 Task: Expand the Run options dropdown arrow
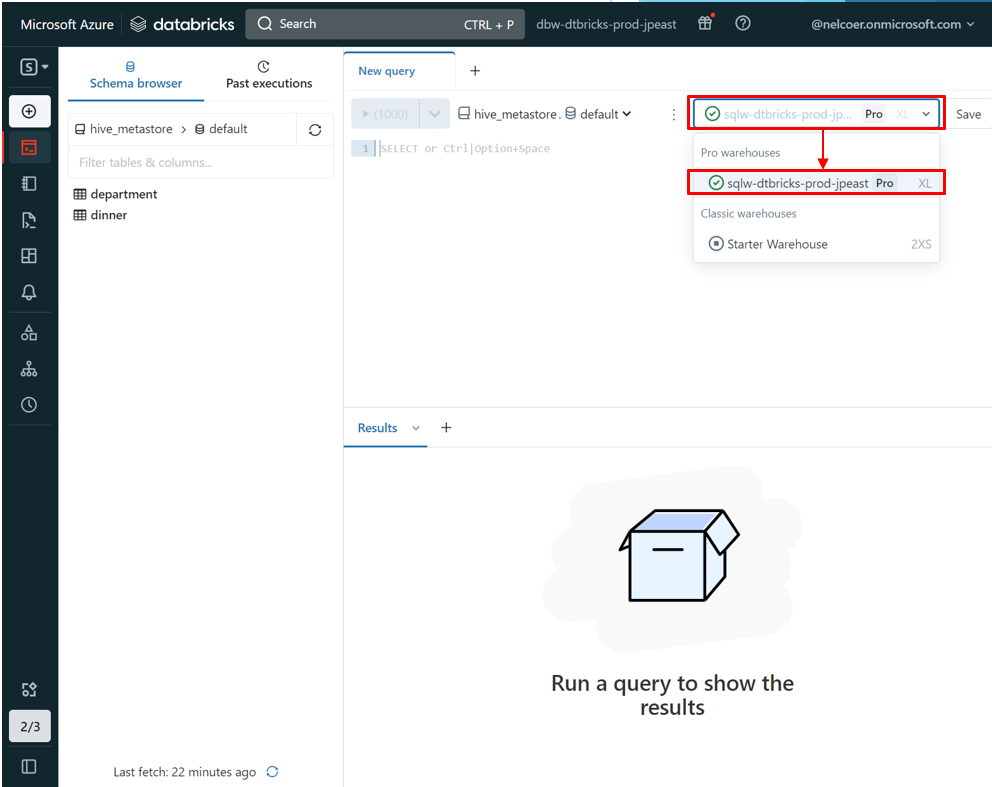[435, 114]
